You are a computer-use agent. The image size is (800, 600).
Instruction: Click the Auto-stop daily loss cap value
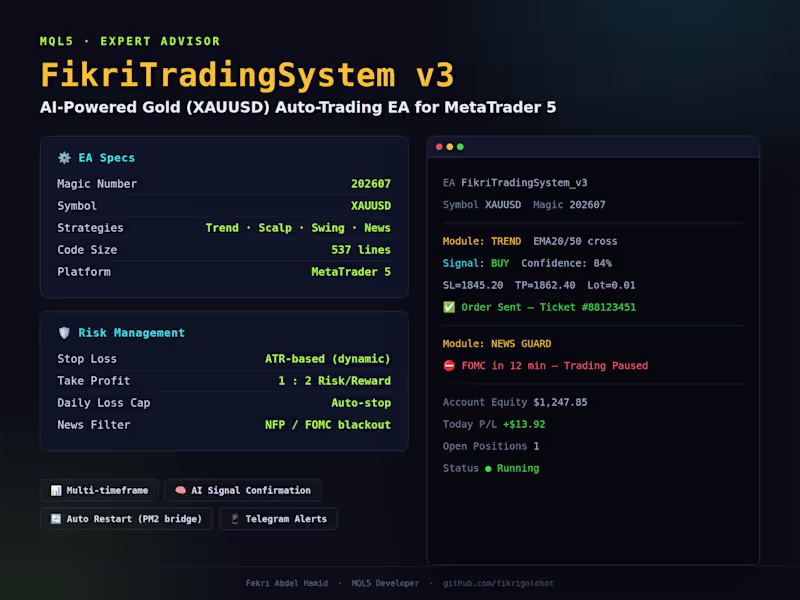coord(361,403)
